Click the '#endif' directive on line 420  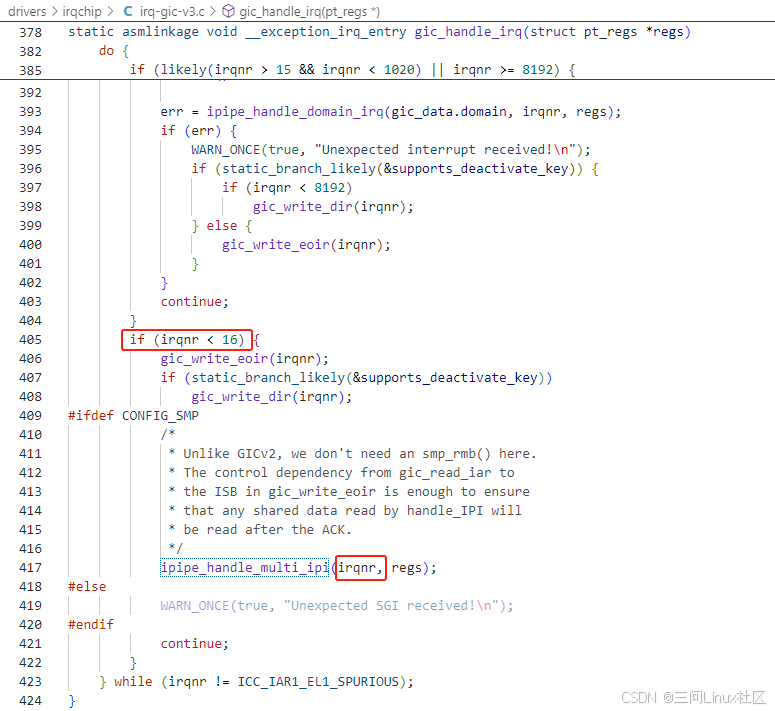pyautogui.click(x=91, y=625)
